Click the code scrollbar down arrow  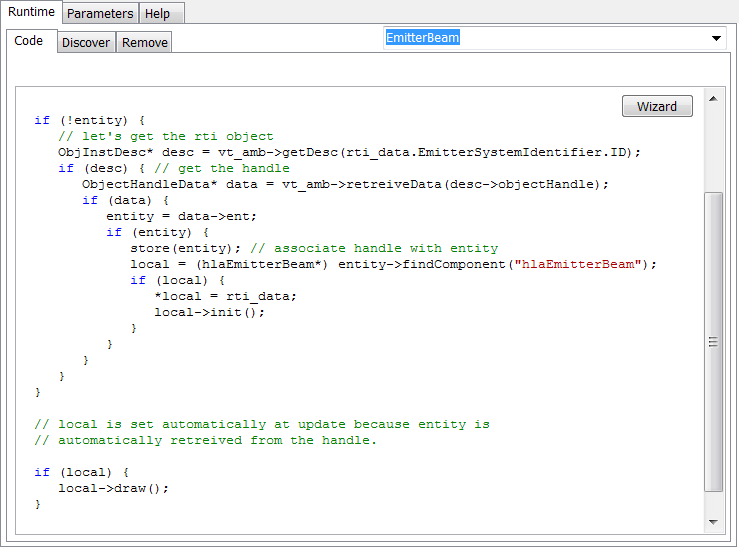coord(713,522)
